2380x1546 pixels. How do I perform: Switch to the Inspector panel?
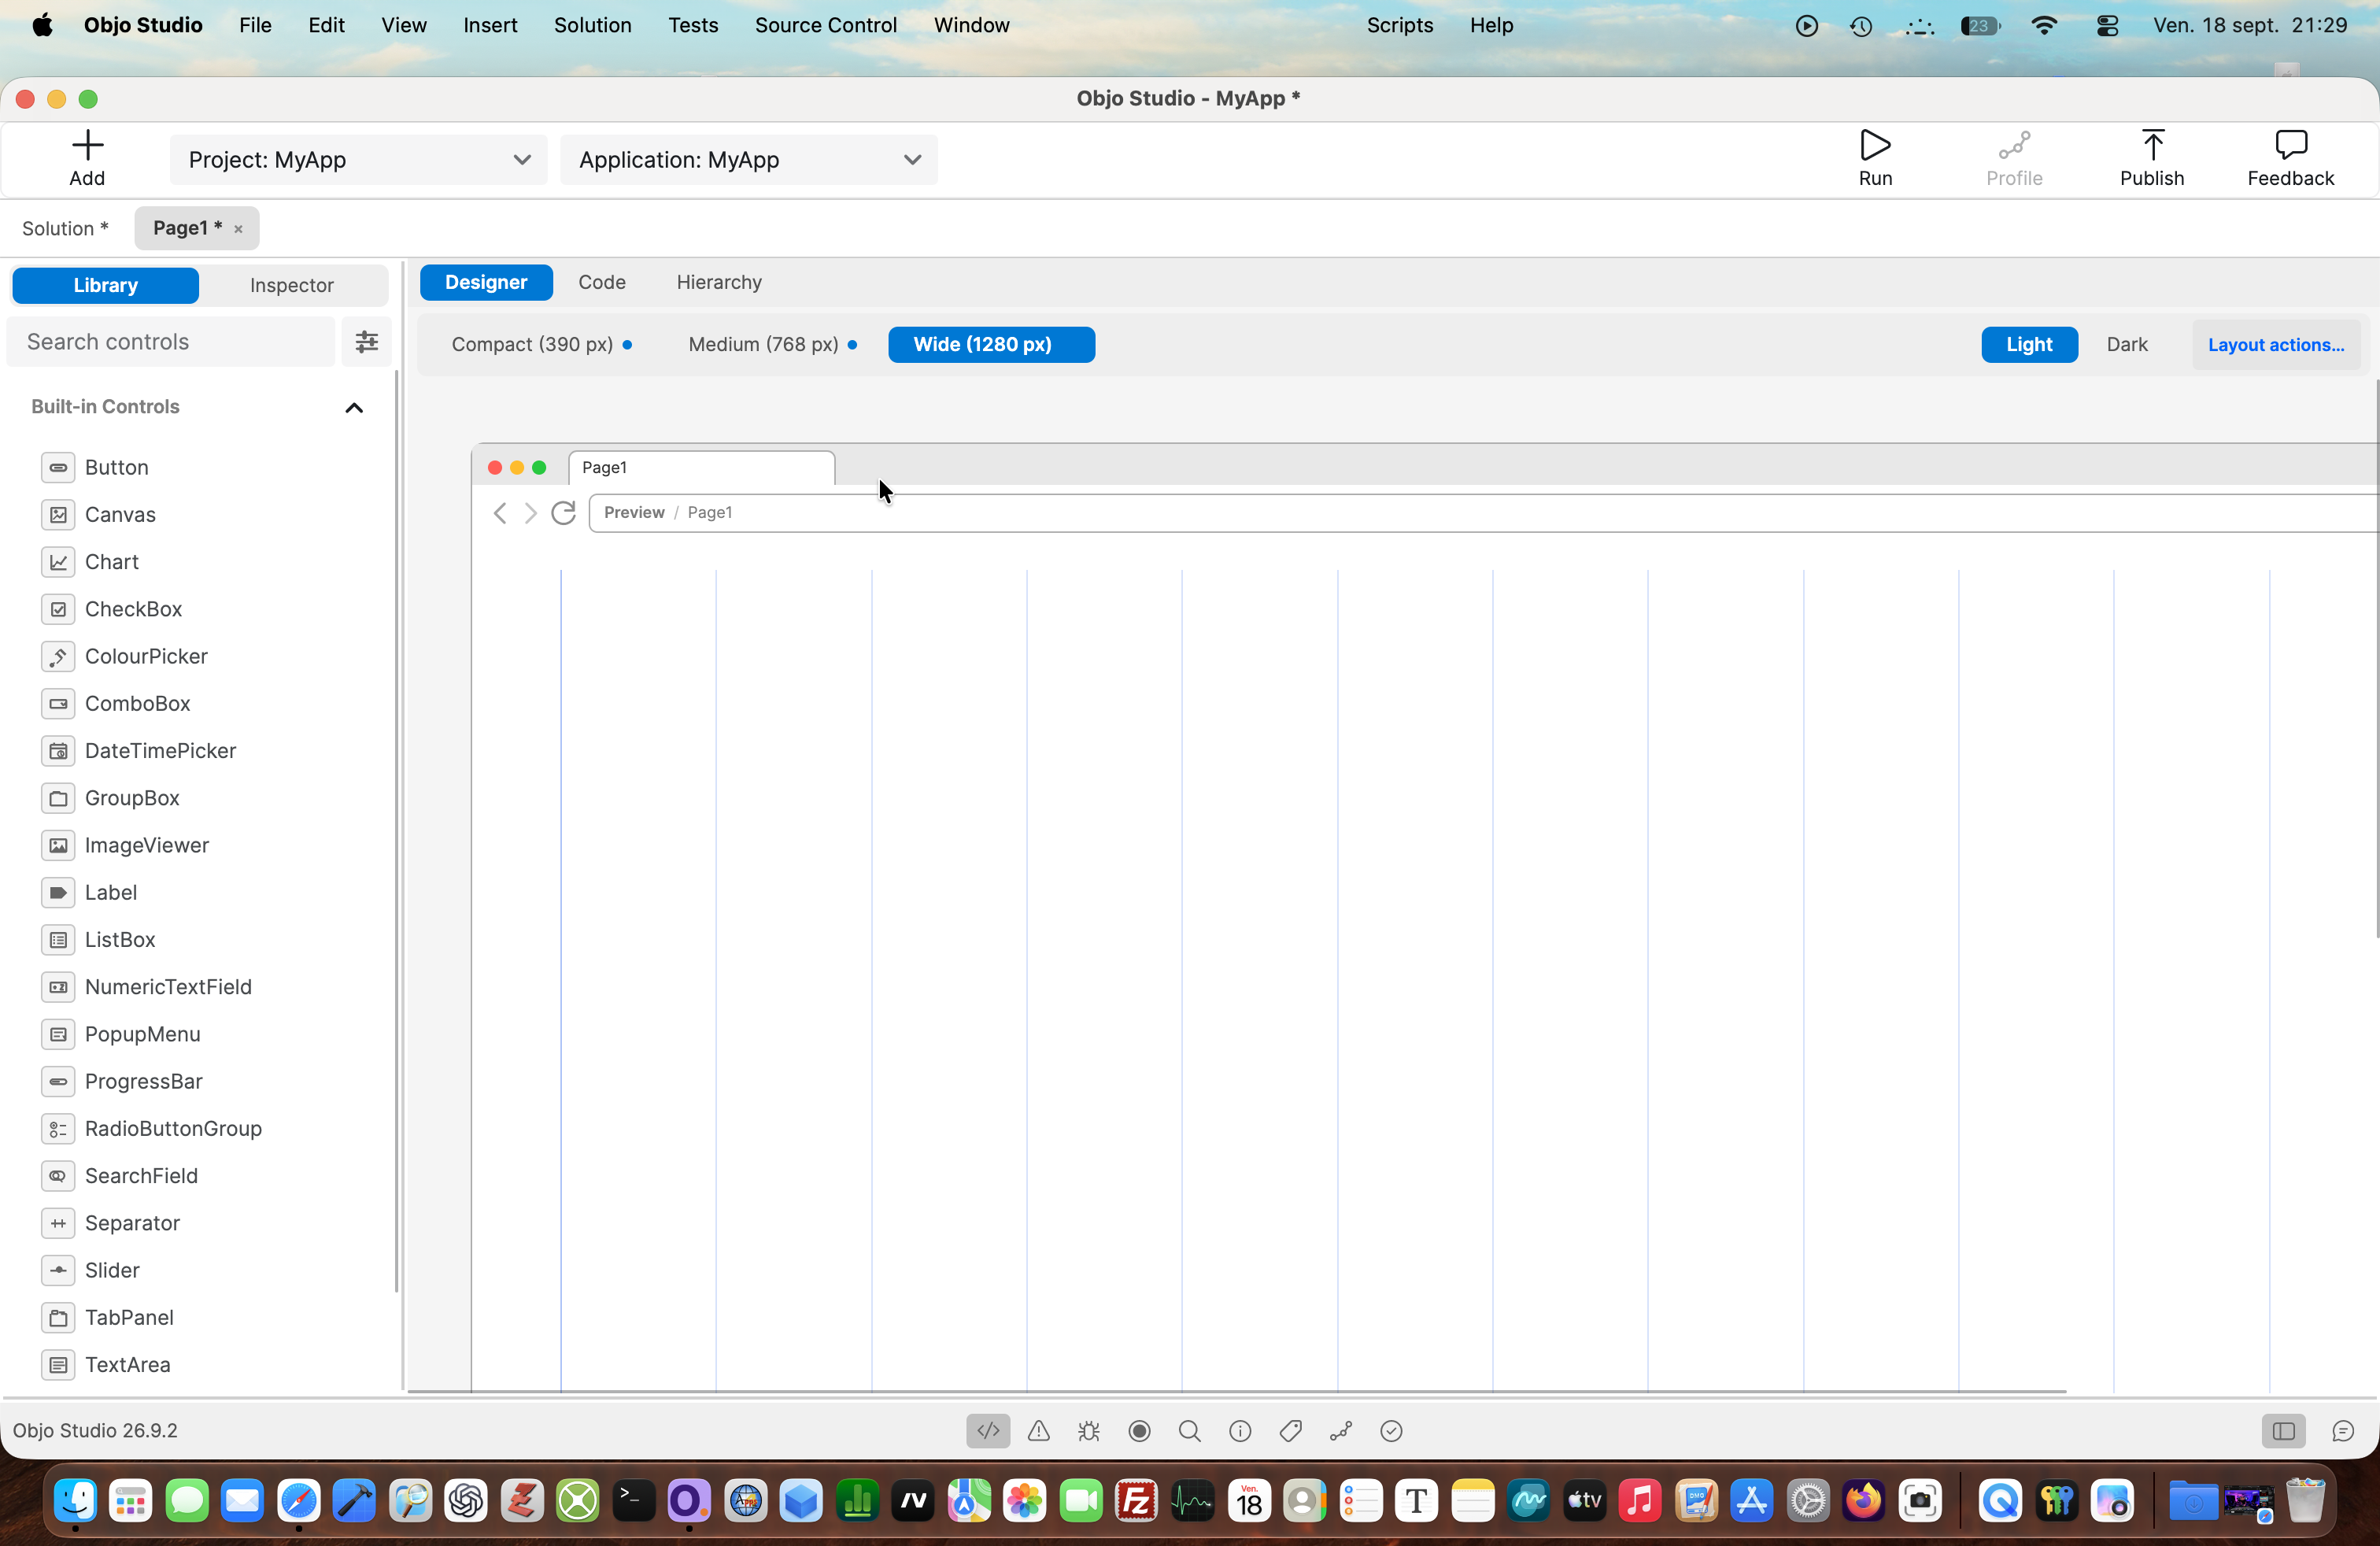pos(292,285)
